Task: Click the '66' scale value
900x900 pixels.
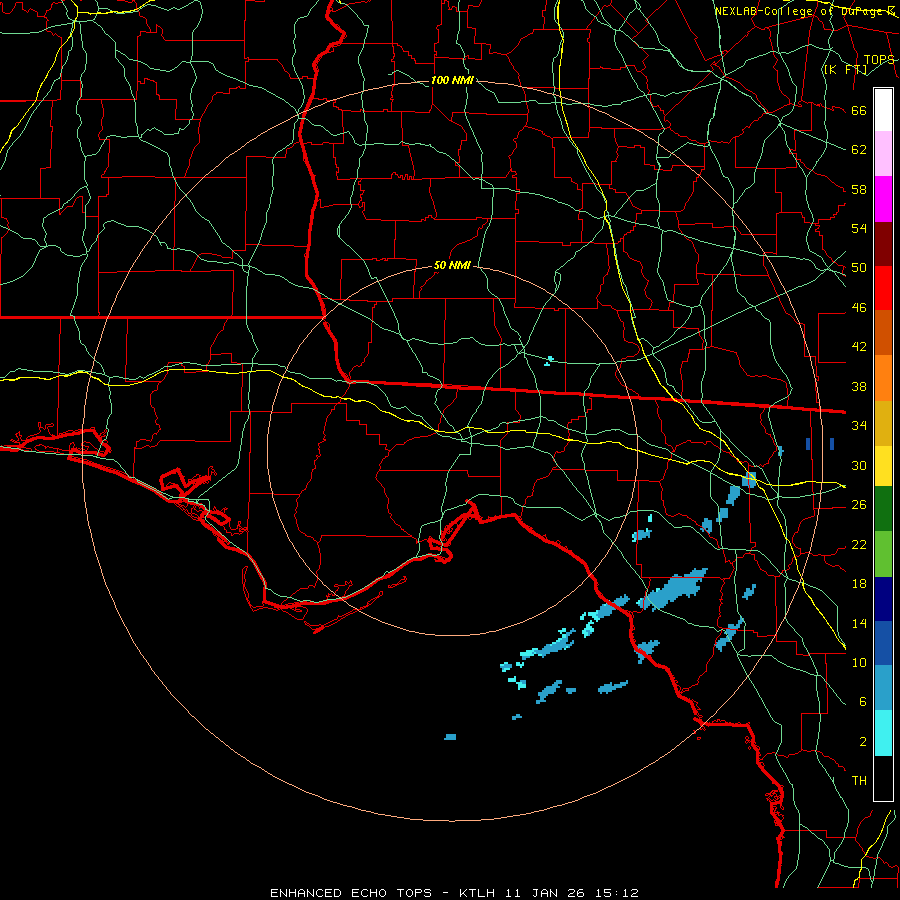Action: pyautogui.click(x=859, y=110)
